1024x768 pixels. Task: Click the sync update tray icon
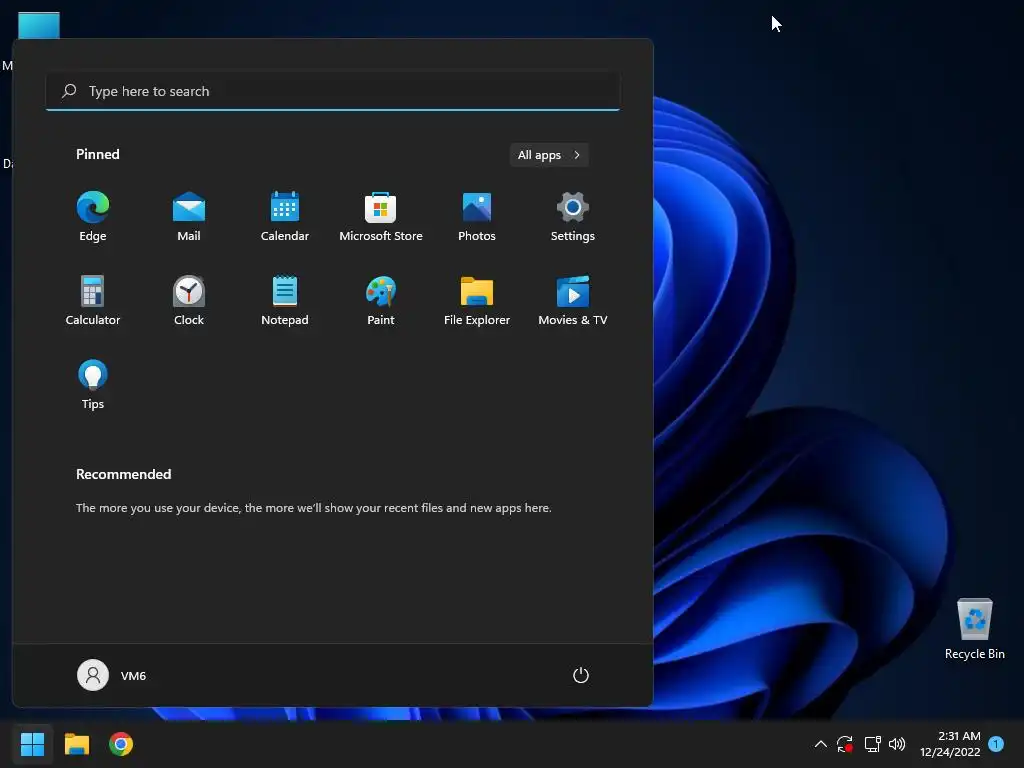pyautogui.click(x=845, y=744)
